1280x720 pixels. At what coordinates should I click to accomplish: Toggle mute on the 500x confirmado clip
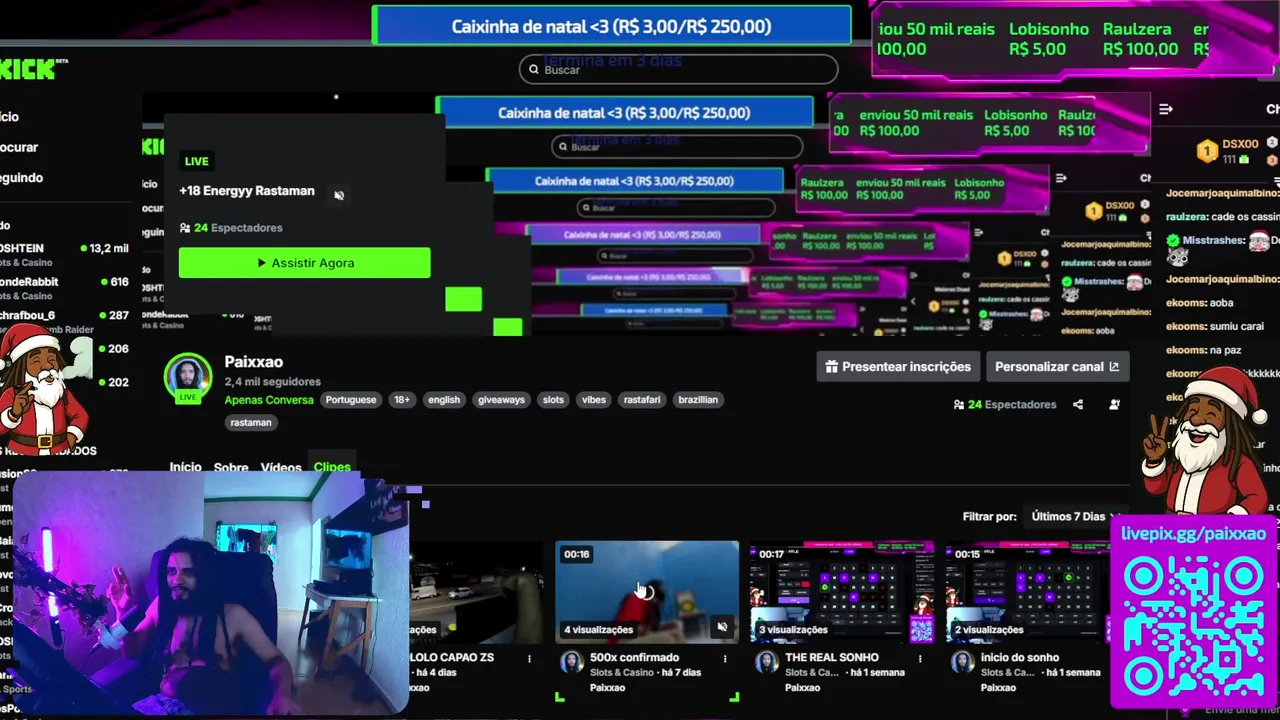pyautogui.click(x=722, y=627)
